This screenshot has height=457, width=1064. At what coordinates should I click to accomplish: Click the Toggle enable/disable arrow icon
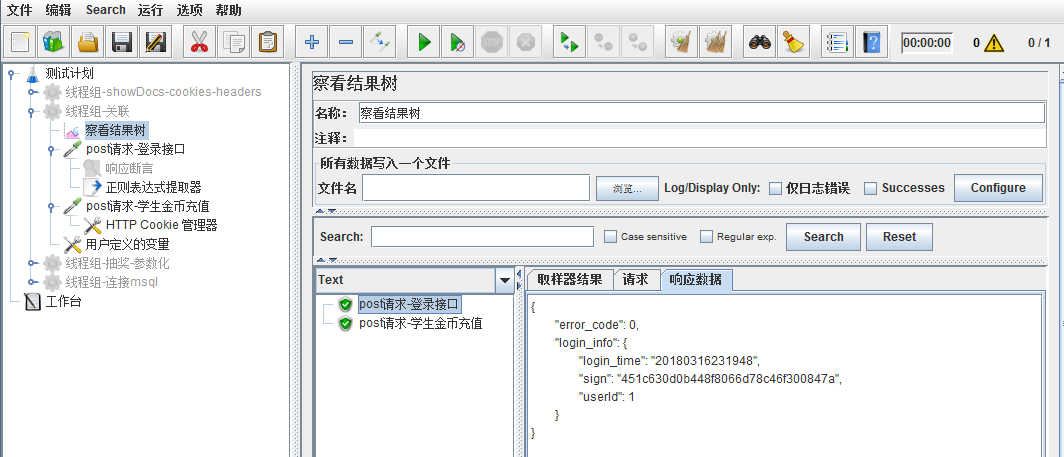(x=379, y=43)
